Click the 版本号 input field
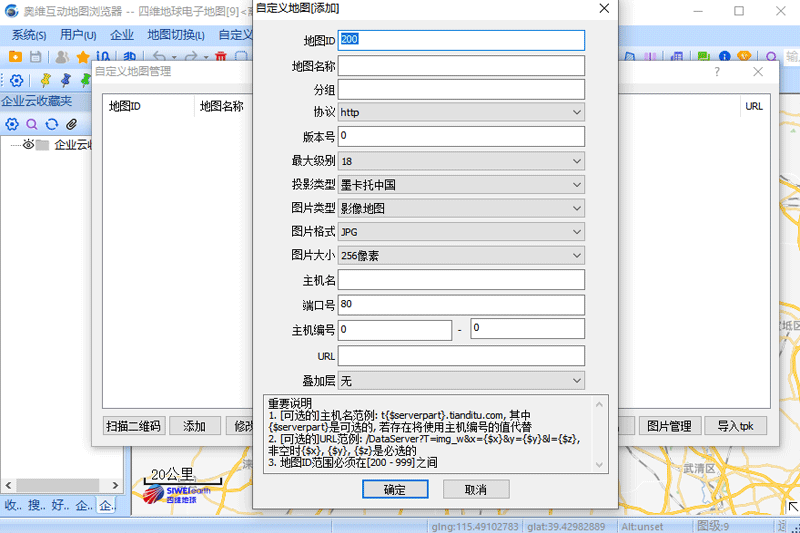Image resolution: width=800 pixels, height=533 pixels. (461, 136)
